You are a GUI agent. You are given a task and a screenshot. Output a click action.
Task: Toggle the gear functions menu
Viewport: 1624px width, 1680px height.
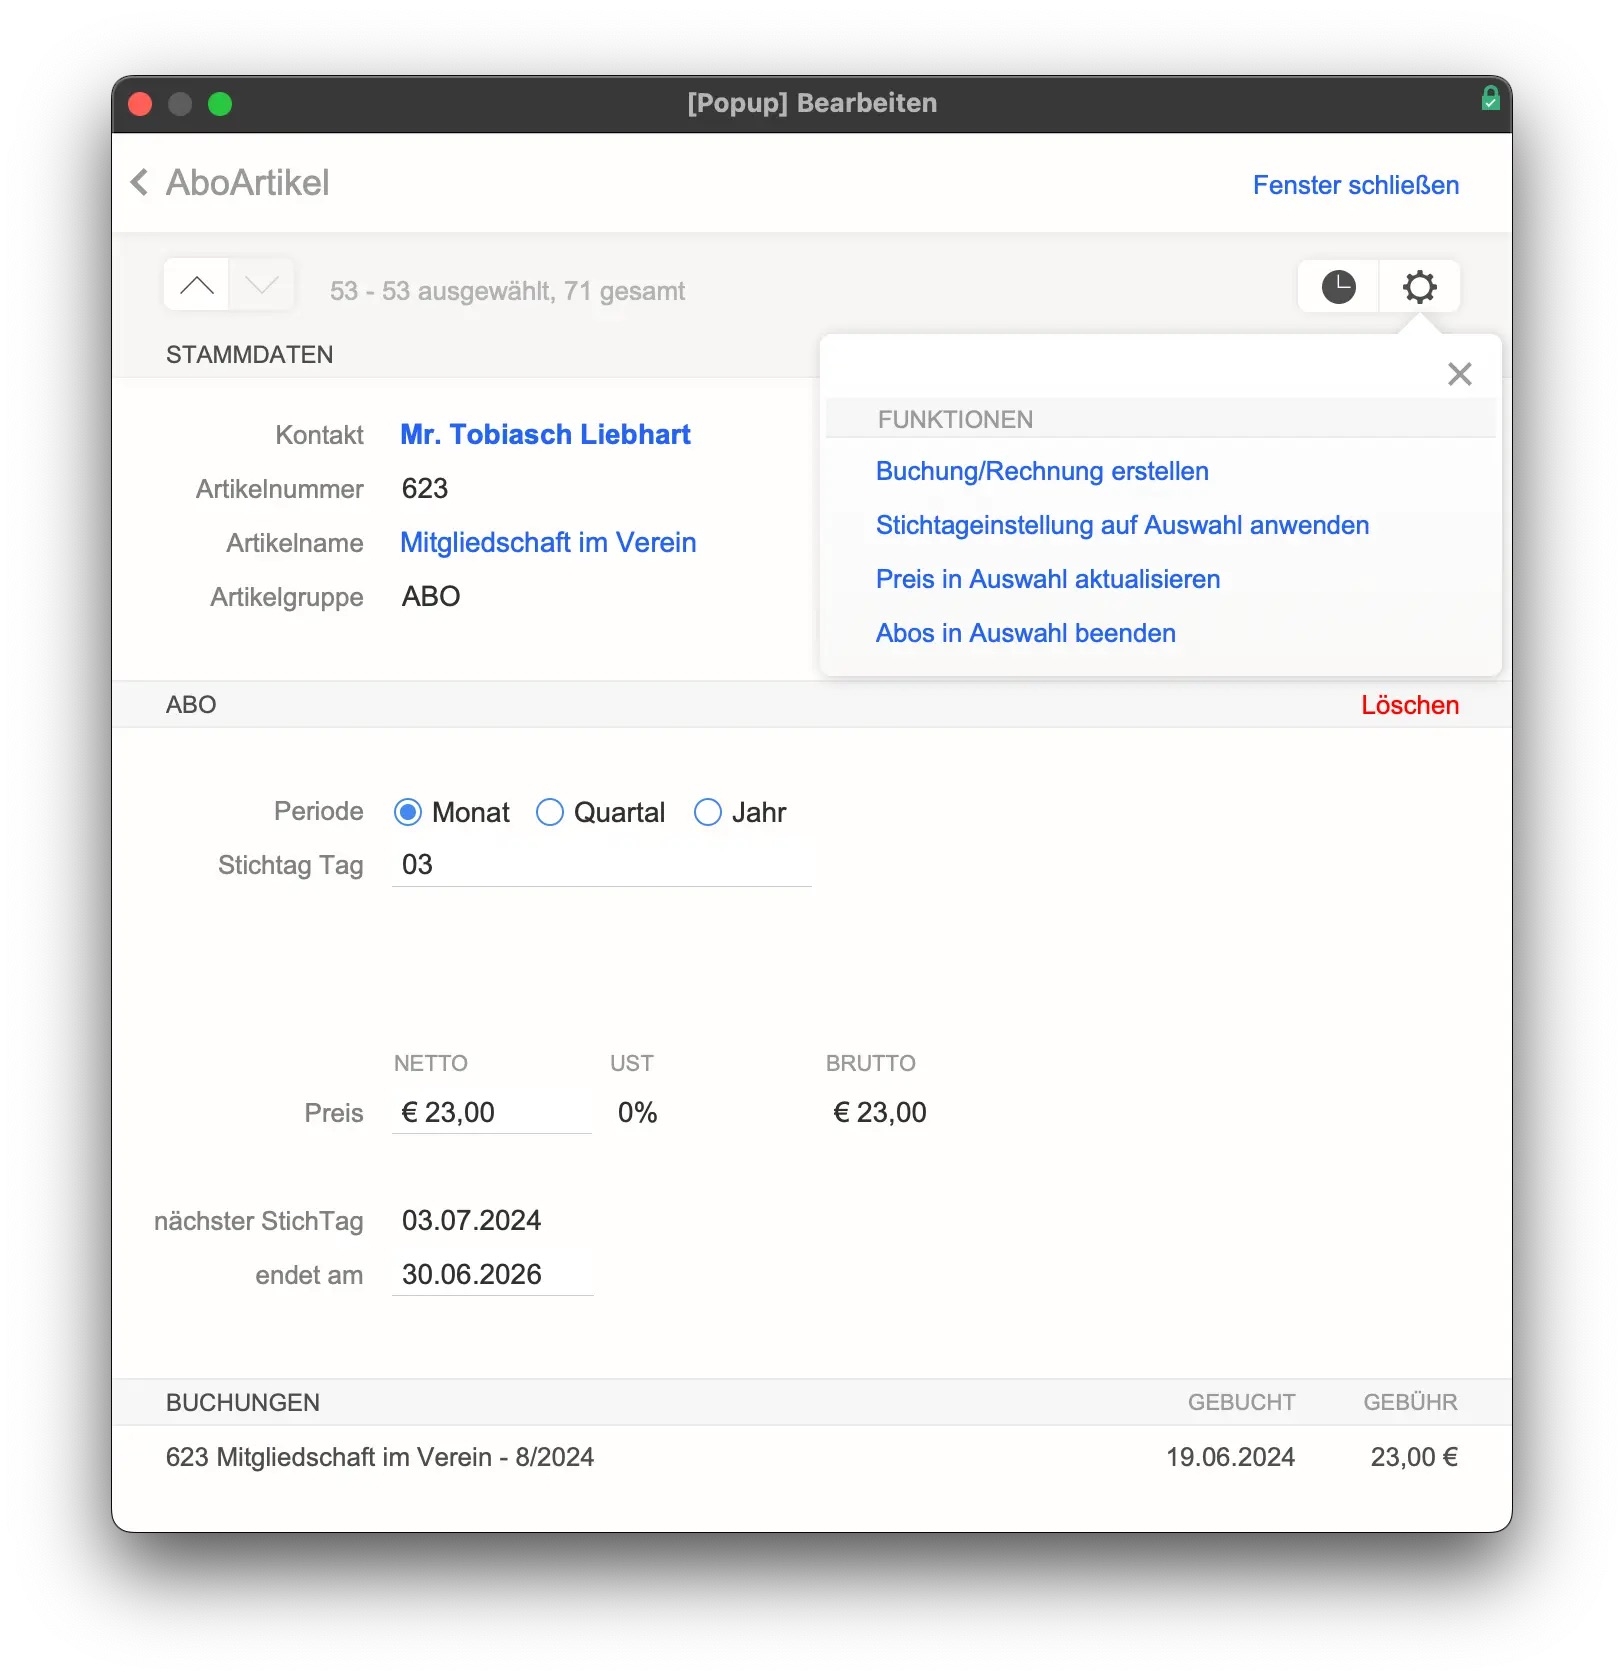(x=1419, y=287)
